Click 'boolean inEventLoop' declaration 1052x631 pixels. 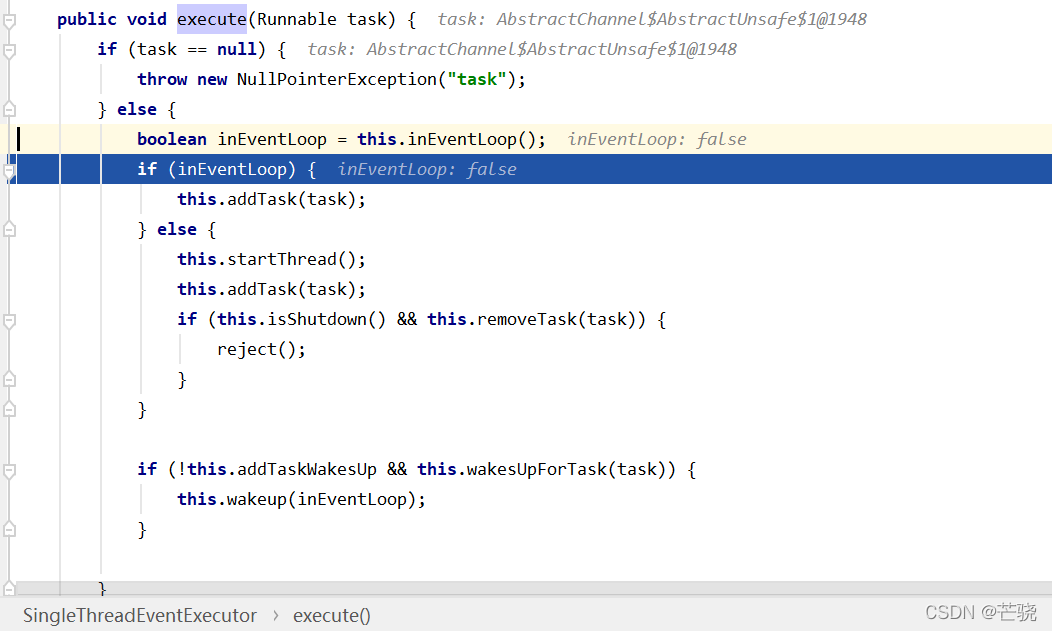(231, 139)
